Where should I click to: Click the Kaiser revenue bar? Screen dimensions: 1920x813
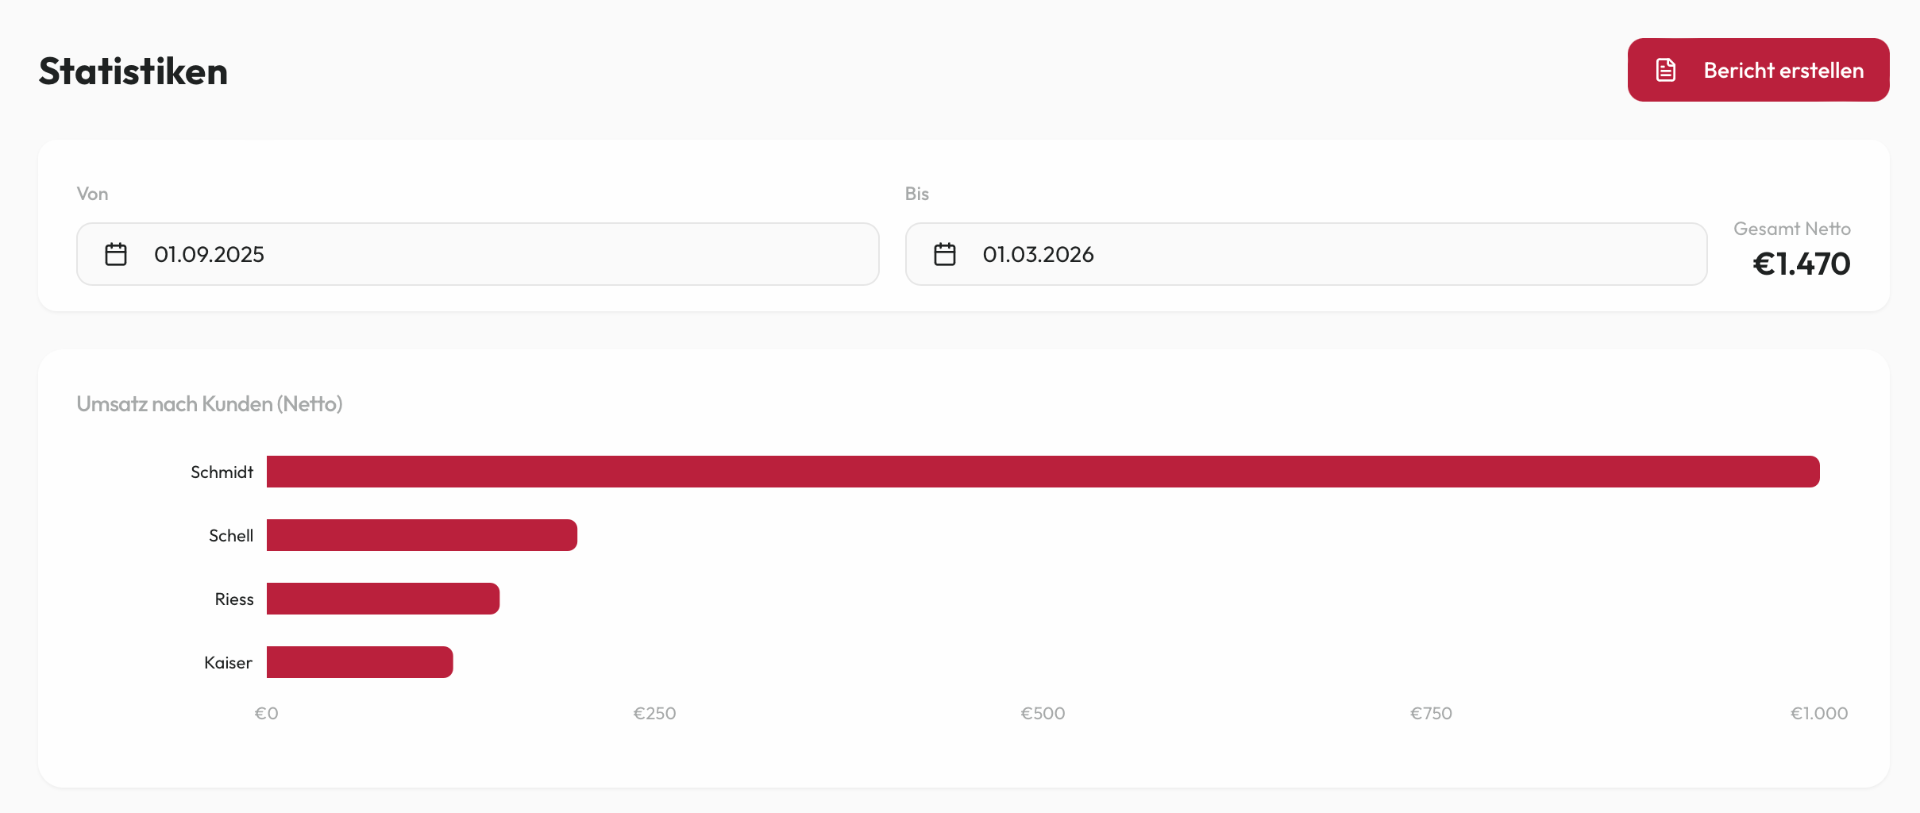360,662
